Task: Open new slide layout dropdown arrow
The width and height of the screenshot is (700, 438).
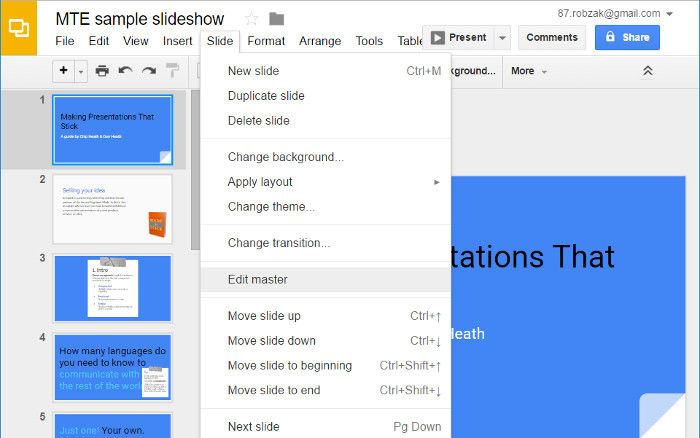Action: [81, 71]
